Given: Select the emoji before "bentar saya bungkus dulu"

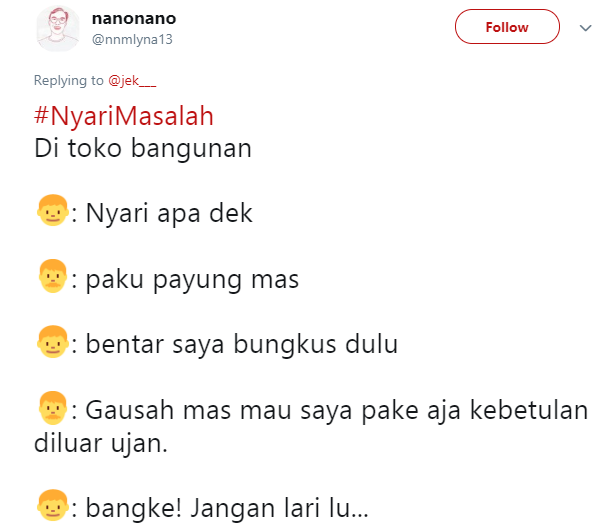Looking at the screenshot, I should click(x=50, y=343).
